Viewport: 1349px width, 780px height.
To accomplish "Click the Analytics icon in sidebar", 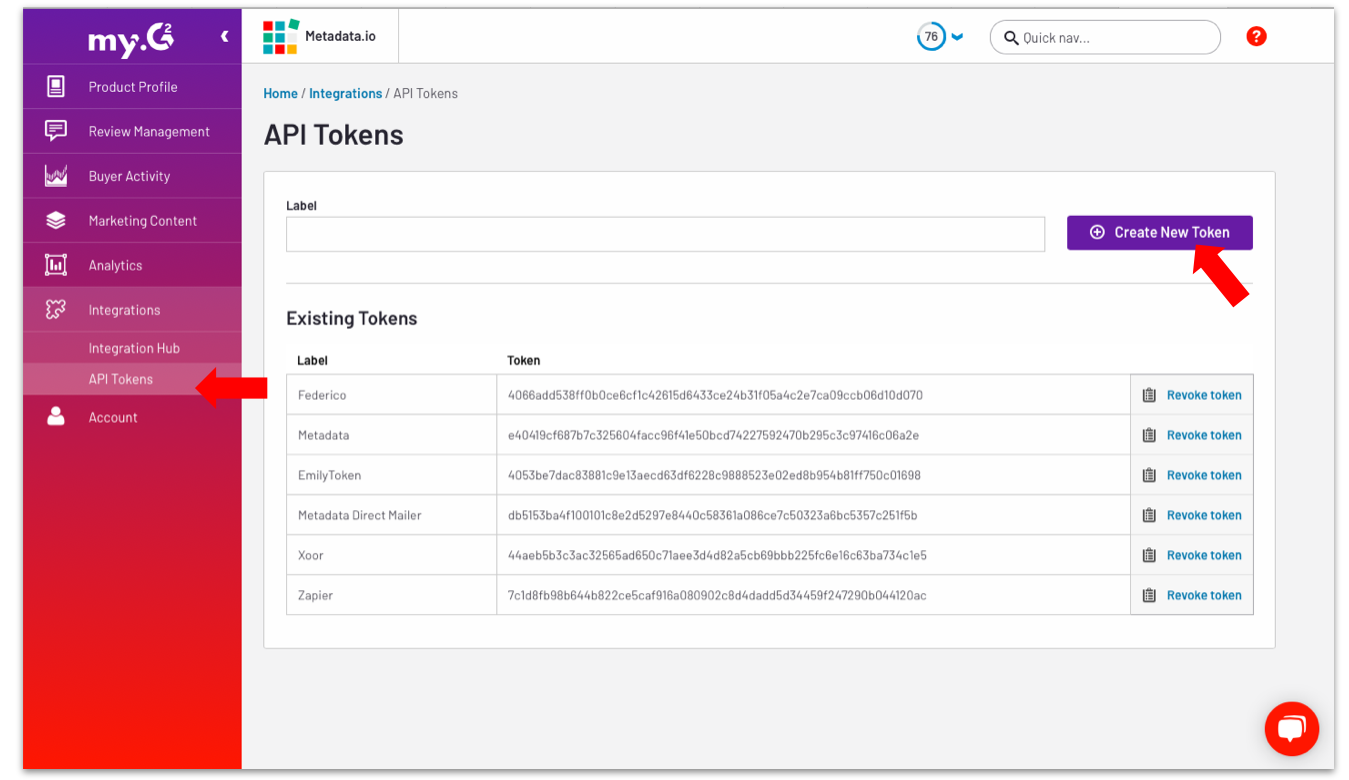I will (56, 265).
